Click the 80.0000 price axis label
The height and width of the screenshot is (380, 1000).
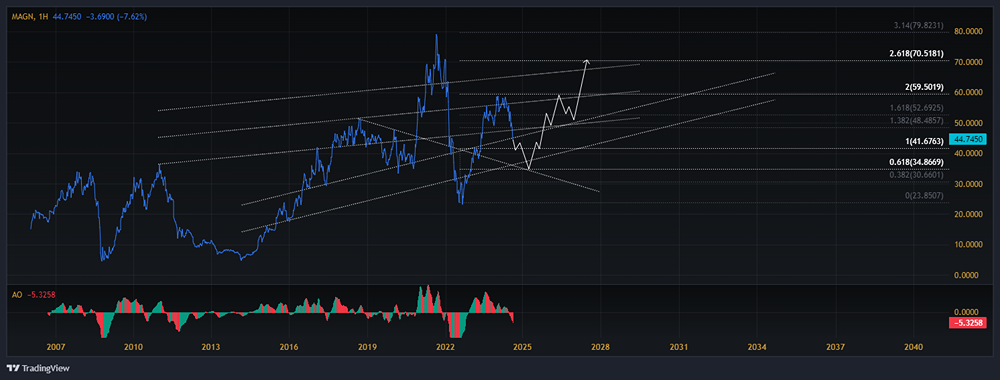click(967, 31)
